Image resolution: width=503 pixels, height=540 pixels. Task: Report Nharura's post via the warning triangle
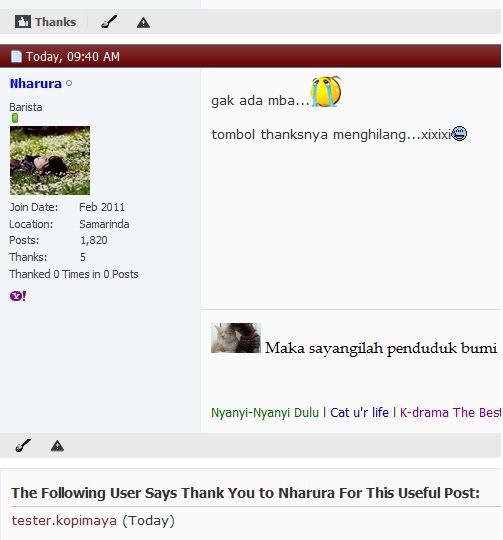57,446
